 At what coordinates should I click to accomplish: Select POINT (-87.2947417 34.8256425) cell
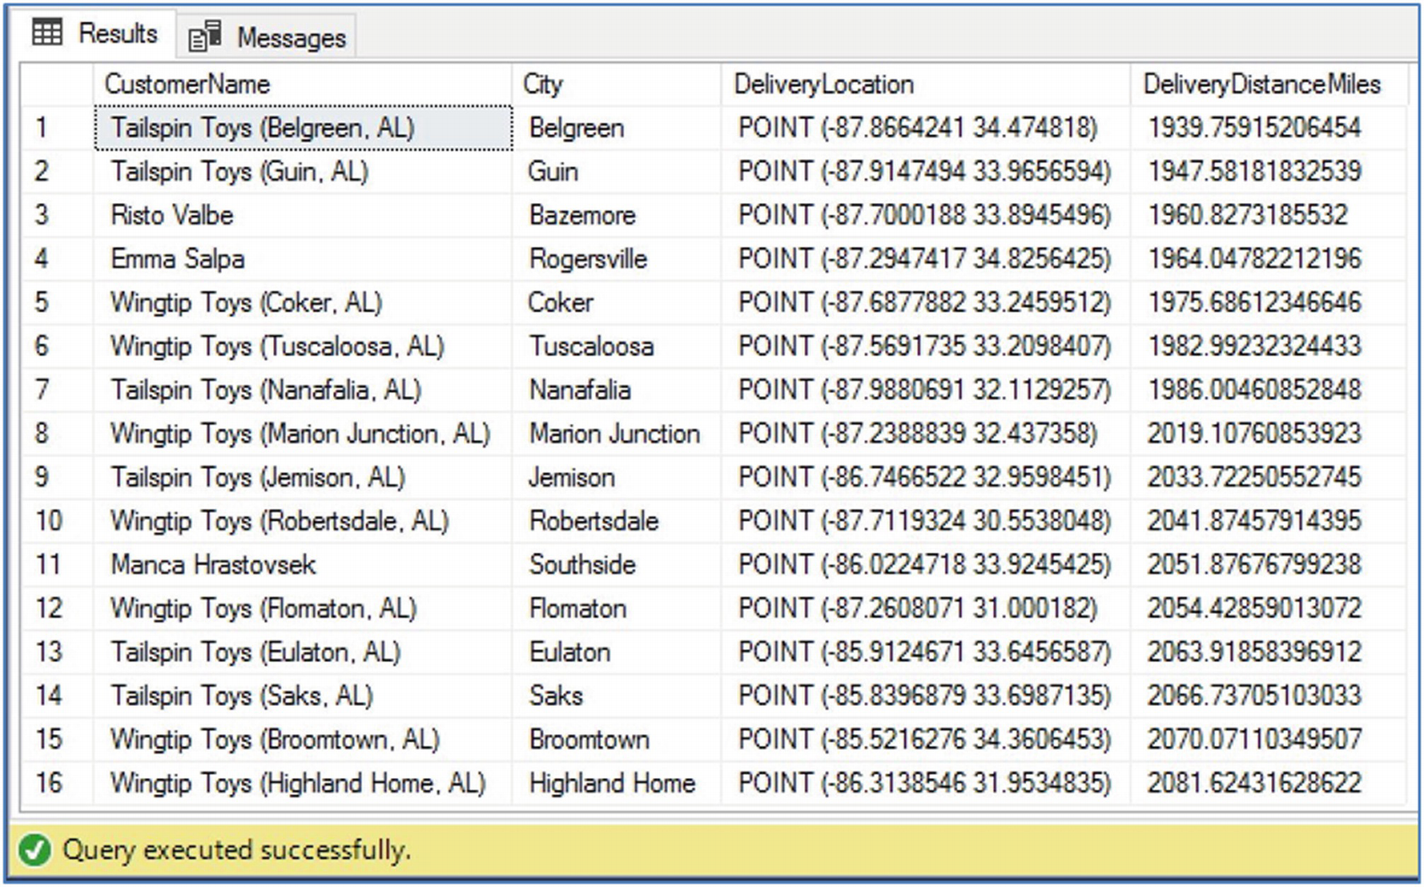pos(926,259)
